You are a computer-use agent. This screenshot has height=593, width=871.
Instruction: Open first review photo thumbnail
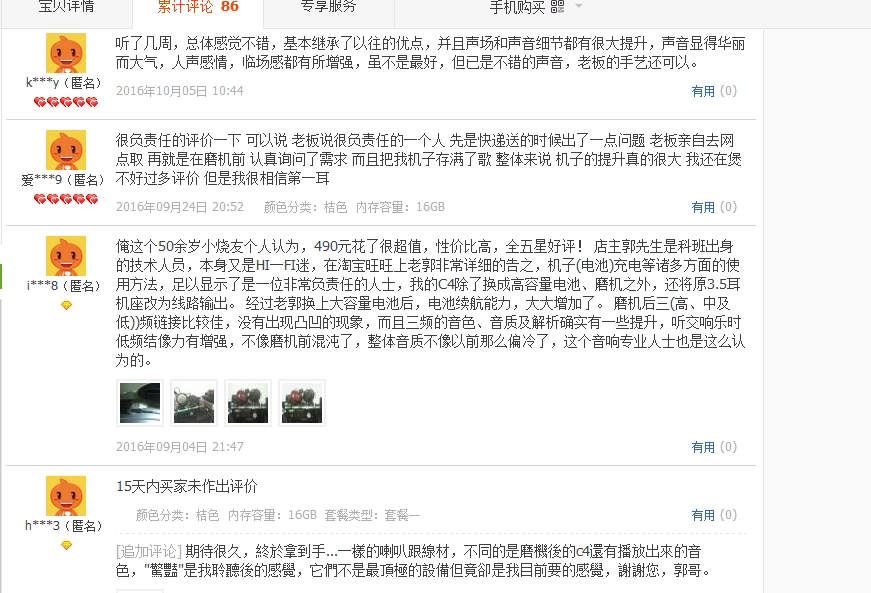coord(140,403)
